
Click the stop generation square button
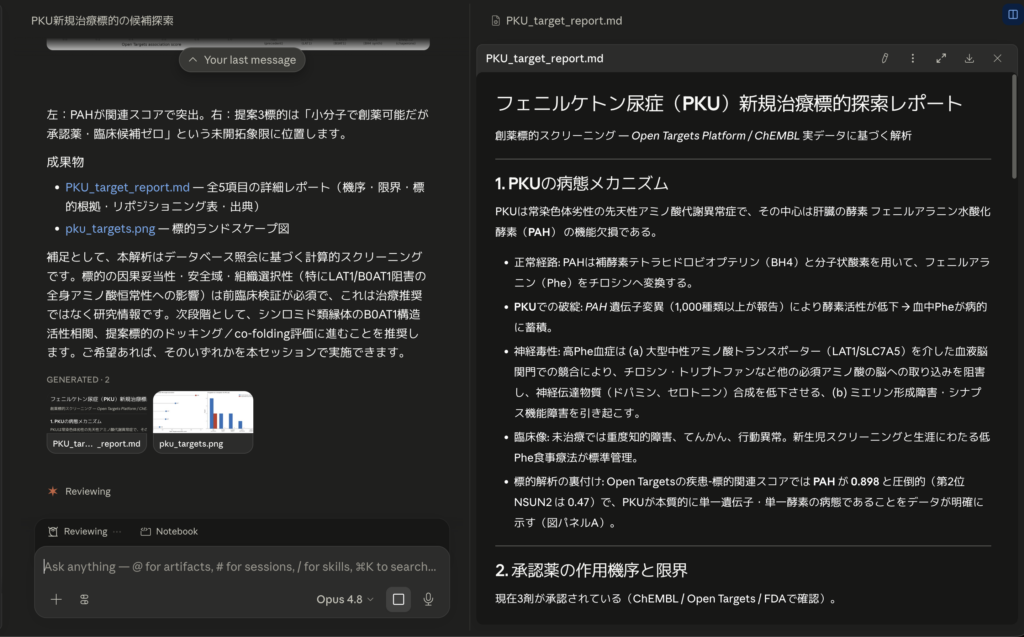pyautogui.click(x=398, y=599)
